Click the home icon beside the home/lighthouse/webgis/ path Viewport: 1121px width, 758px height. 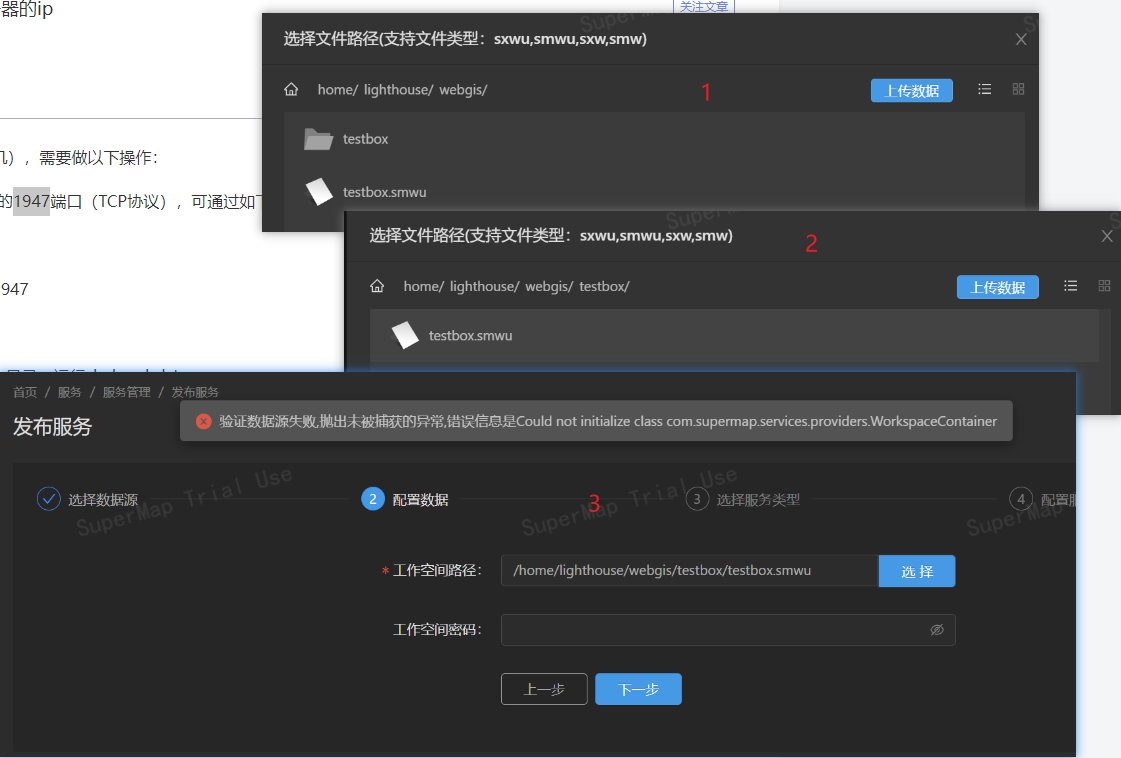(291, 89)
